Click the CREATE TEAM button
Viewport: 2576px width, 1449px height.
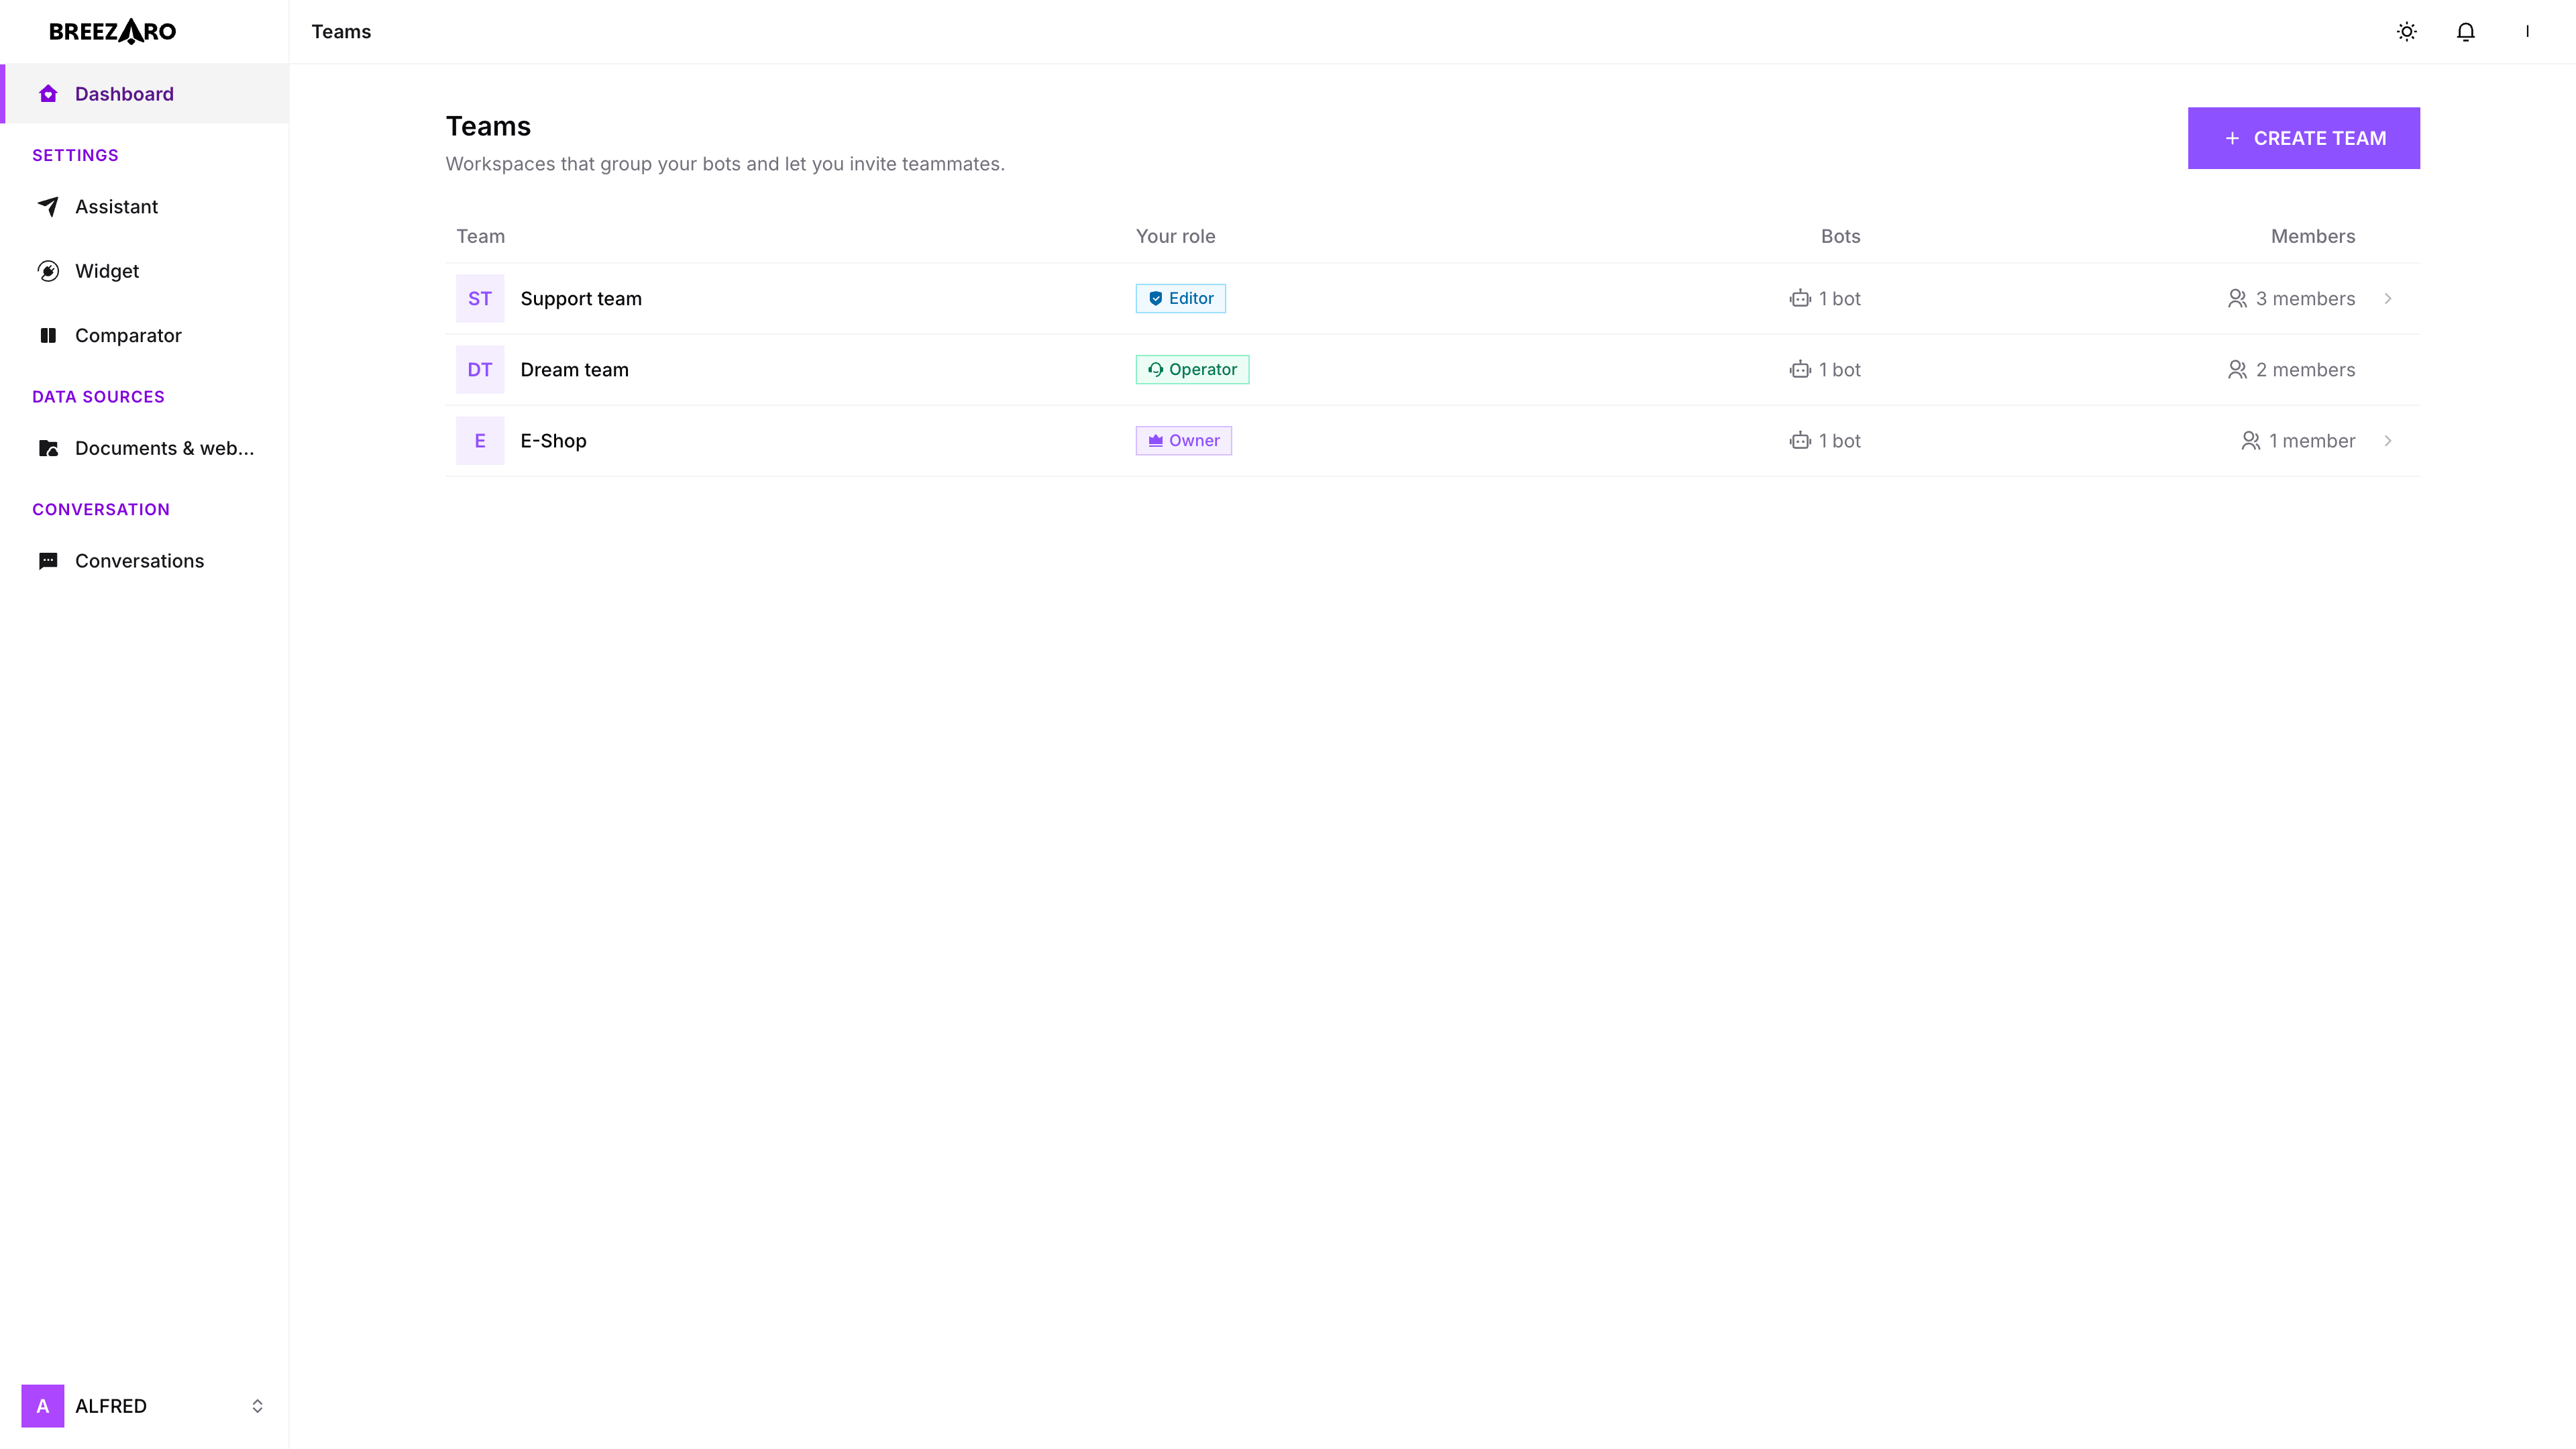(2303, 138)
